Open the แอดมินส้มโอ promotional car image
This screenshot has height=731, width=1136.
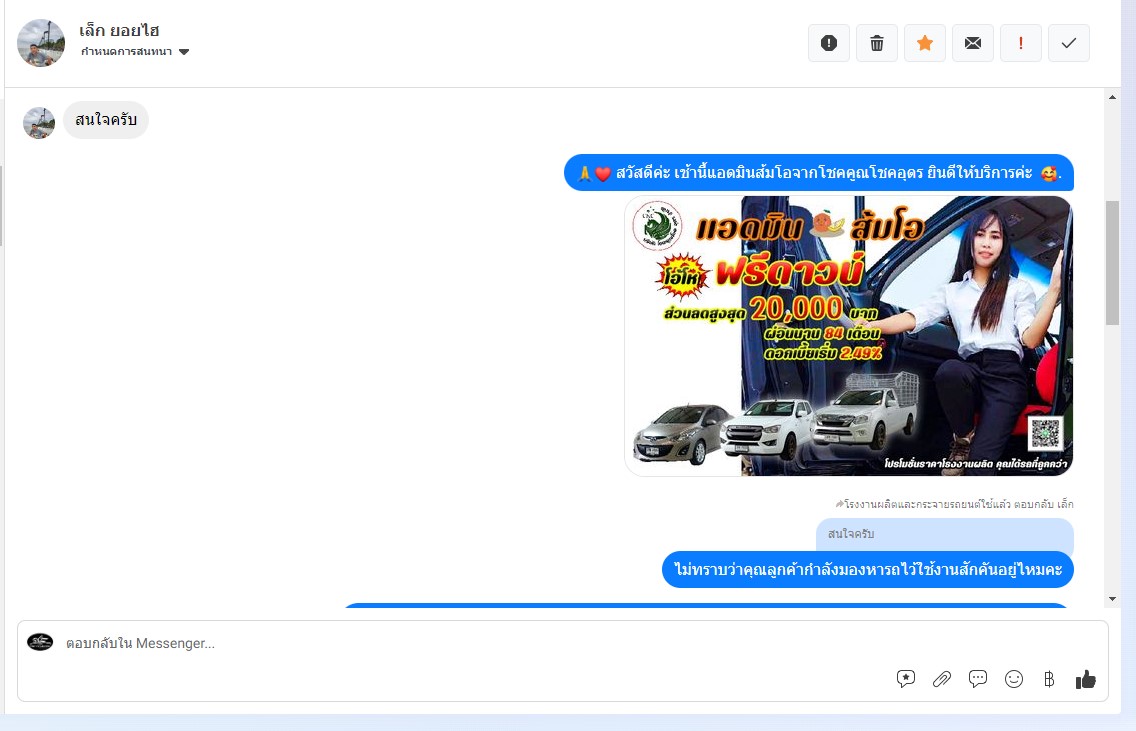[848, 335]
